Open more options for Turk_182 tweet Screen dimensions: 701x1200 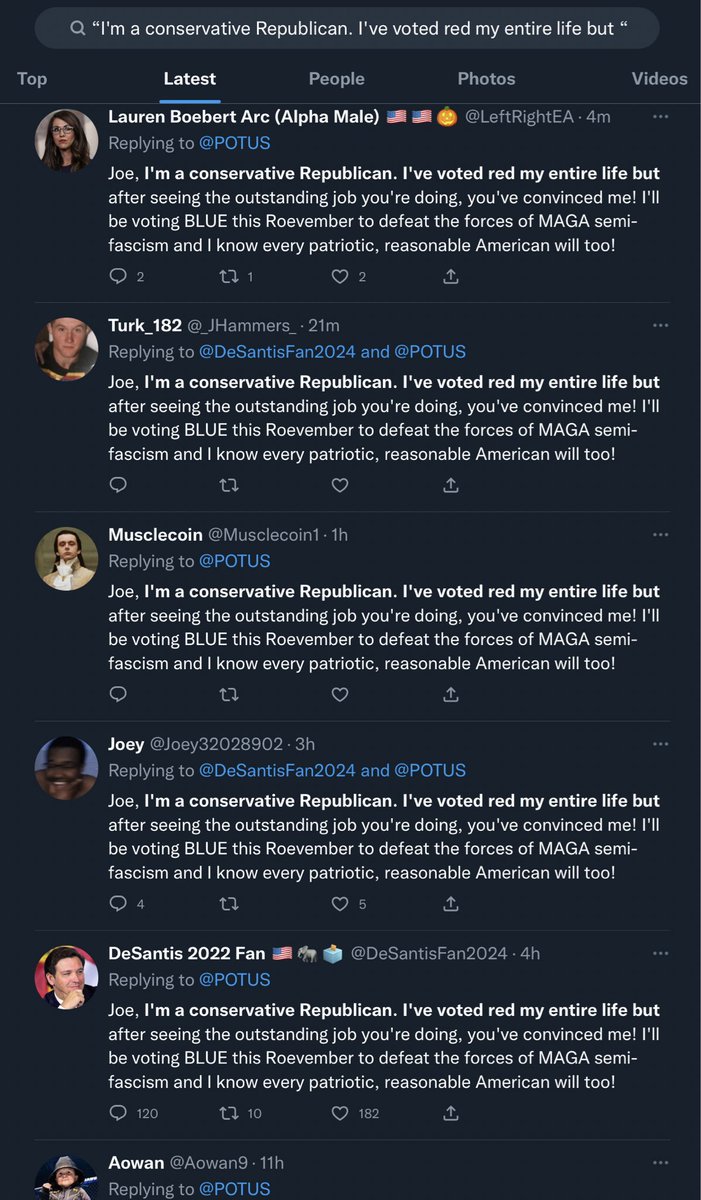coord(660,325)
